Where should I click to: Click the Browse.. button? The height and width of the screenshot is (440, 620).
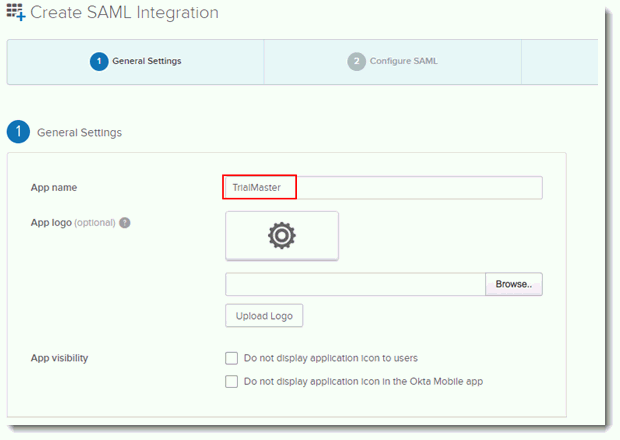[x=514, y=284]
